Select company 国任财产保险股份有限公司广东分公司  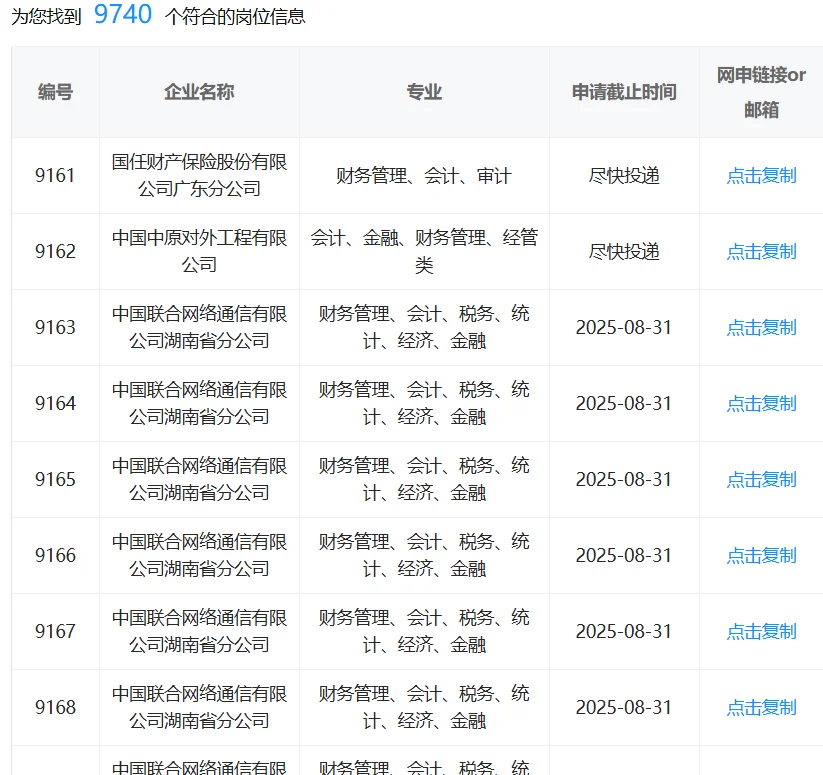pos(199,175)
